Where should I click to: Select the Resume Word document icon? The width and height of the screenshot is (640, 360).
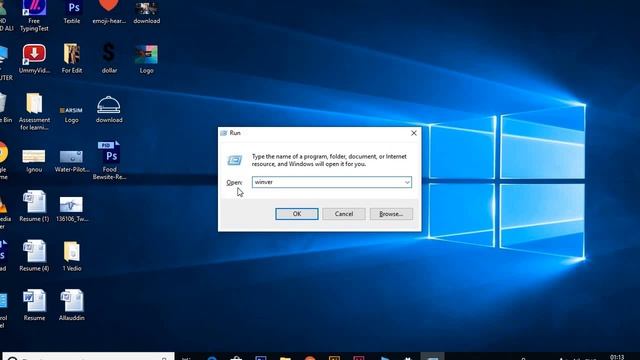pyautogui.click(x=34, y=305)
